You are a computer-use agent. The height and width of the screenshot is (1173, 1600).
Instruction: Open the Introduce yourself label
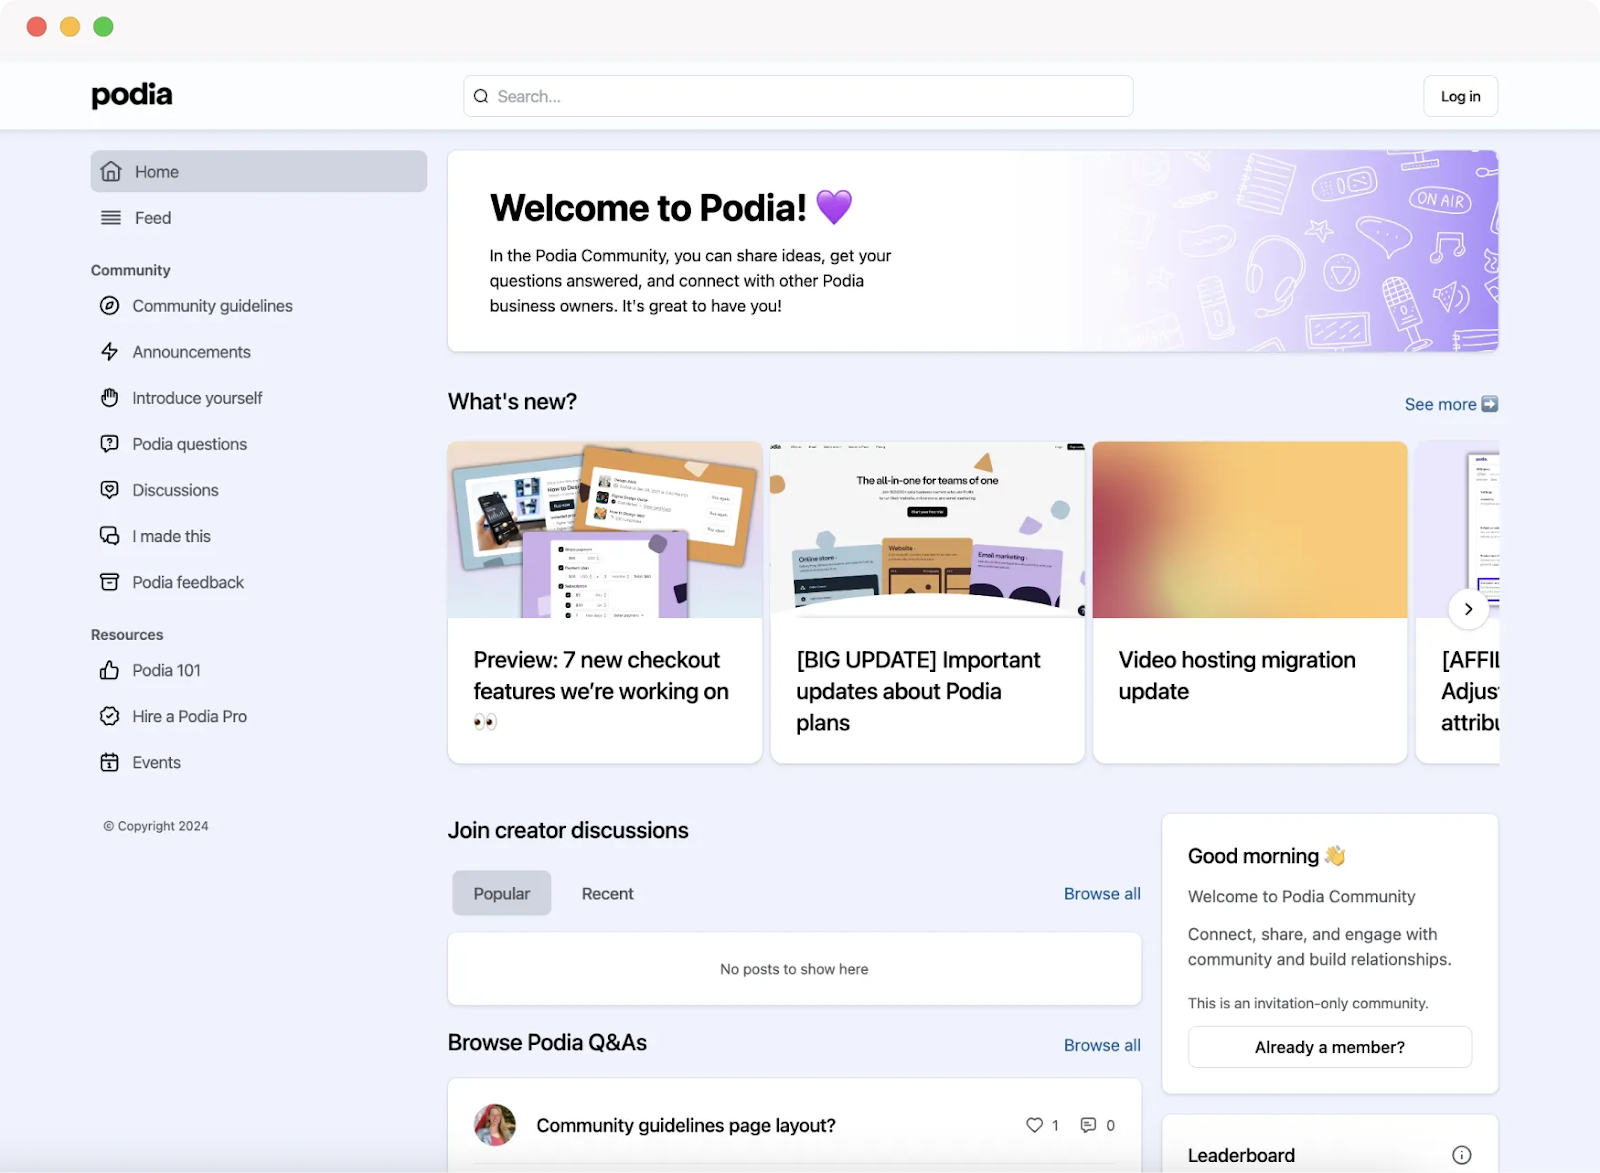(198, 398)
